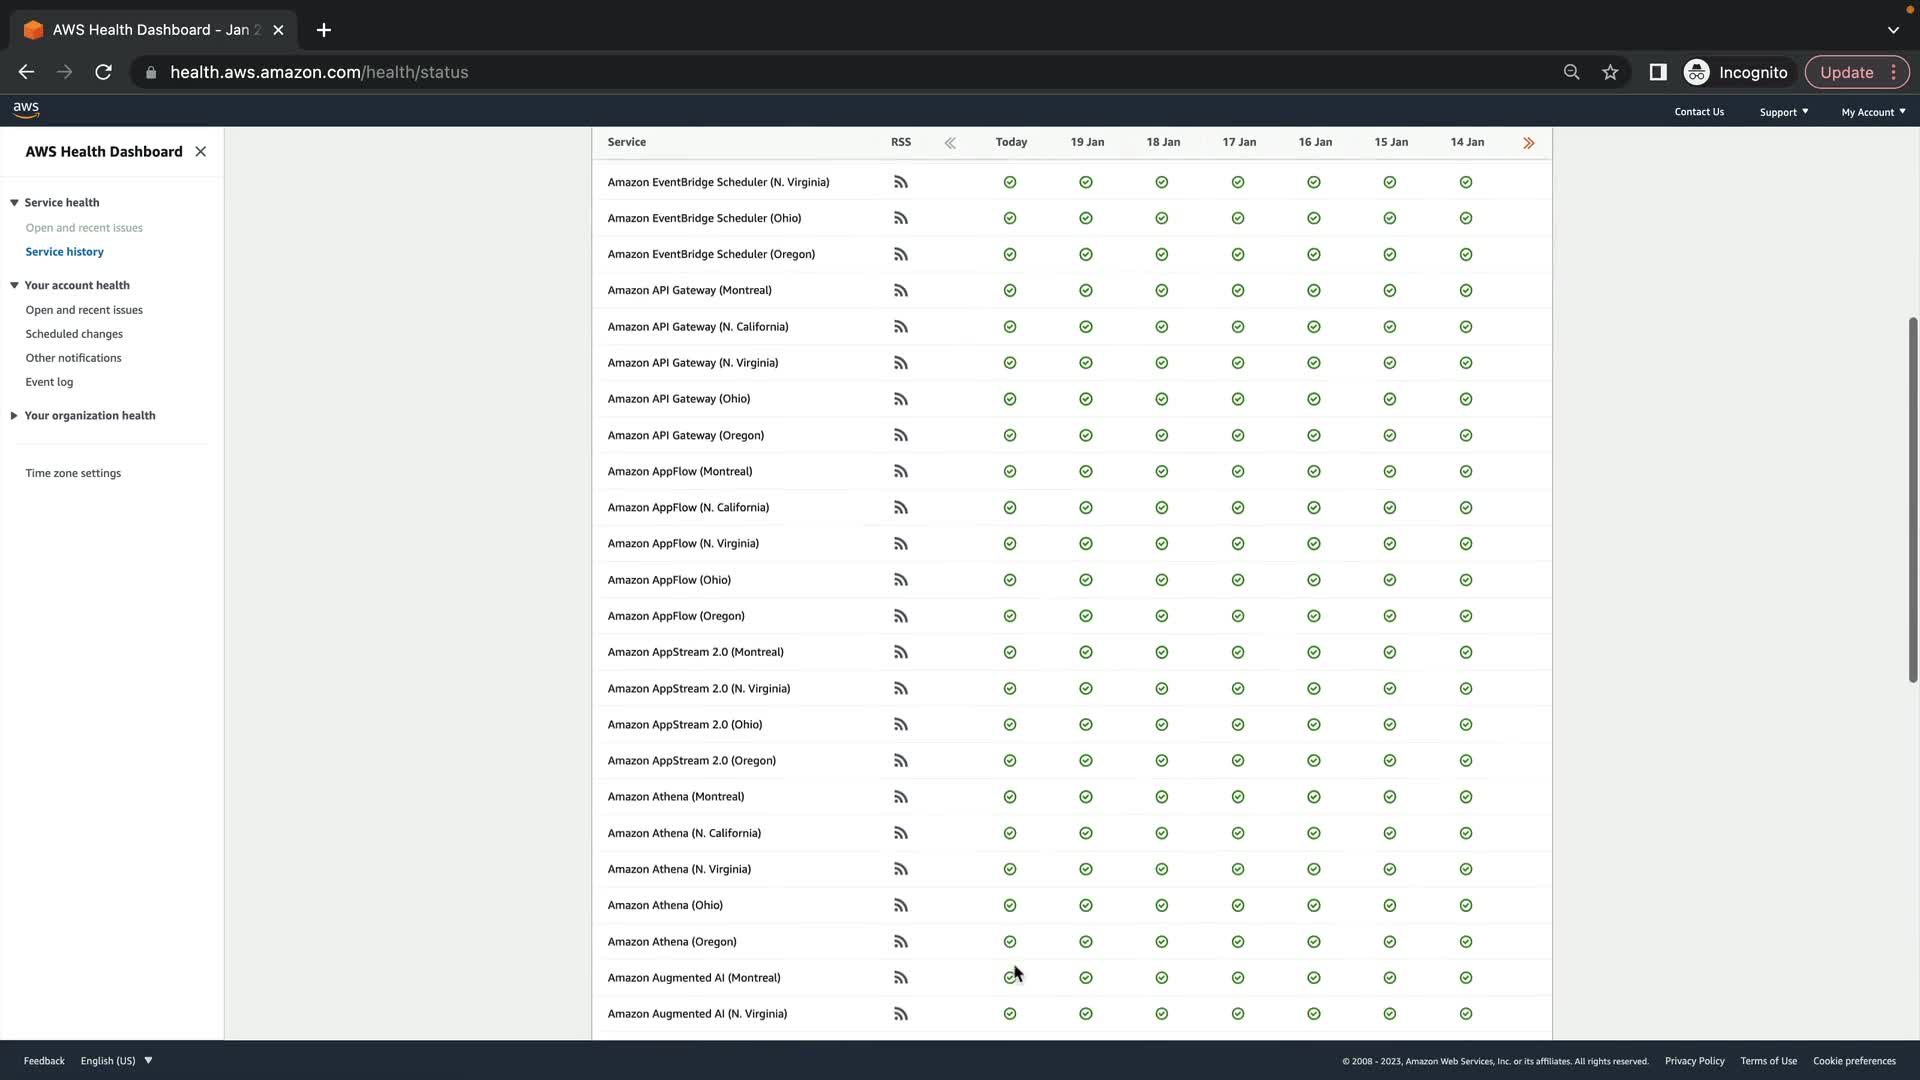Open RSS feed for Amazon API Gateway (Ohio)
Viewport: 1920px width, 1080px height.
pyautogui.click(x=900, y=399)
